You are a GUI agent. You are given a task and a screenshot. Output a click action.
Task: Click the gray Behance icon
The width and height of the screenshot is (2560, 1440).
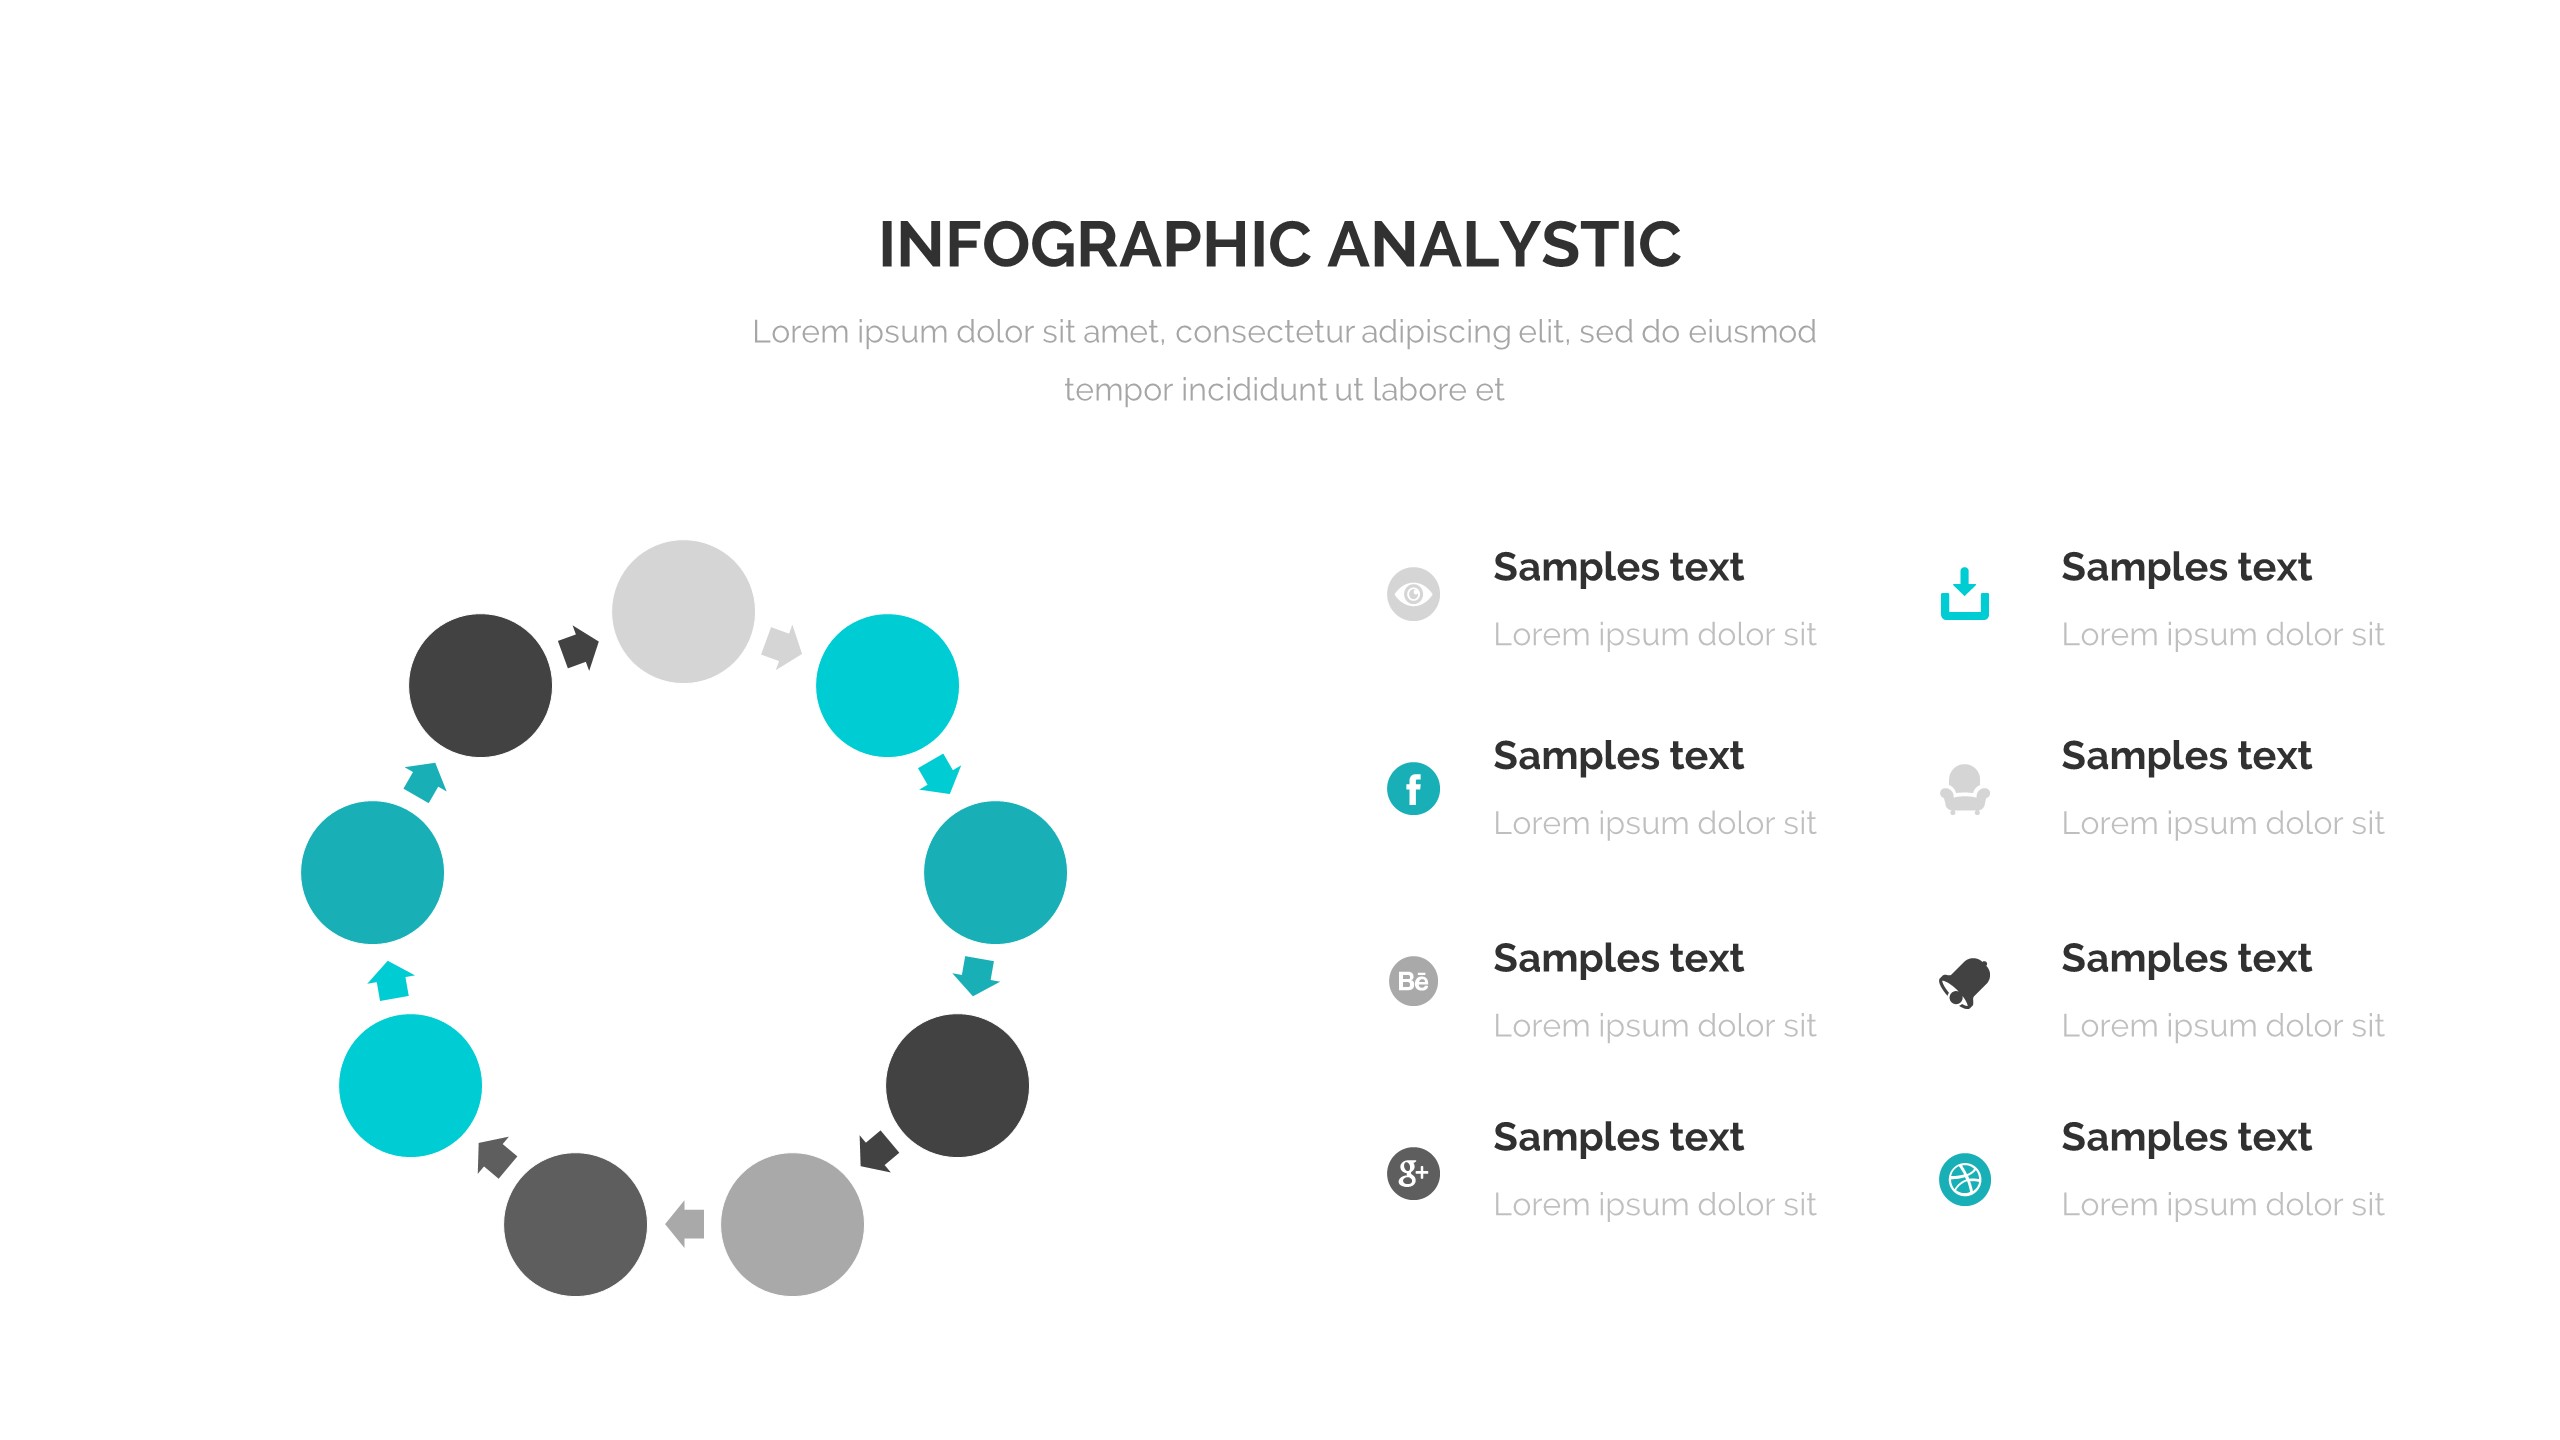click(x=1413, y=981)
